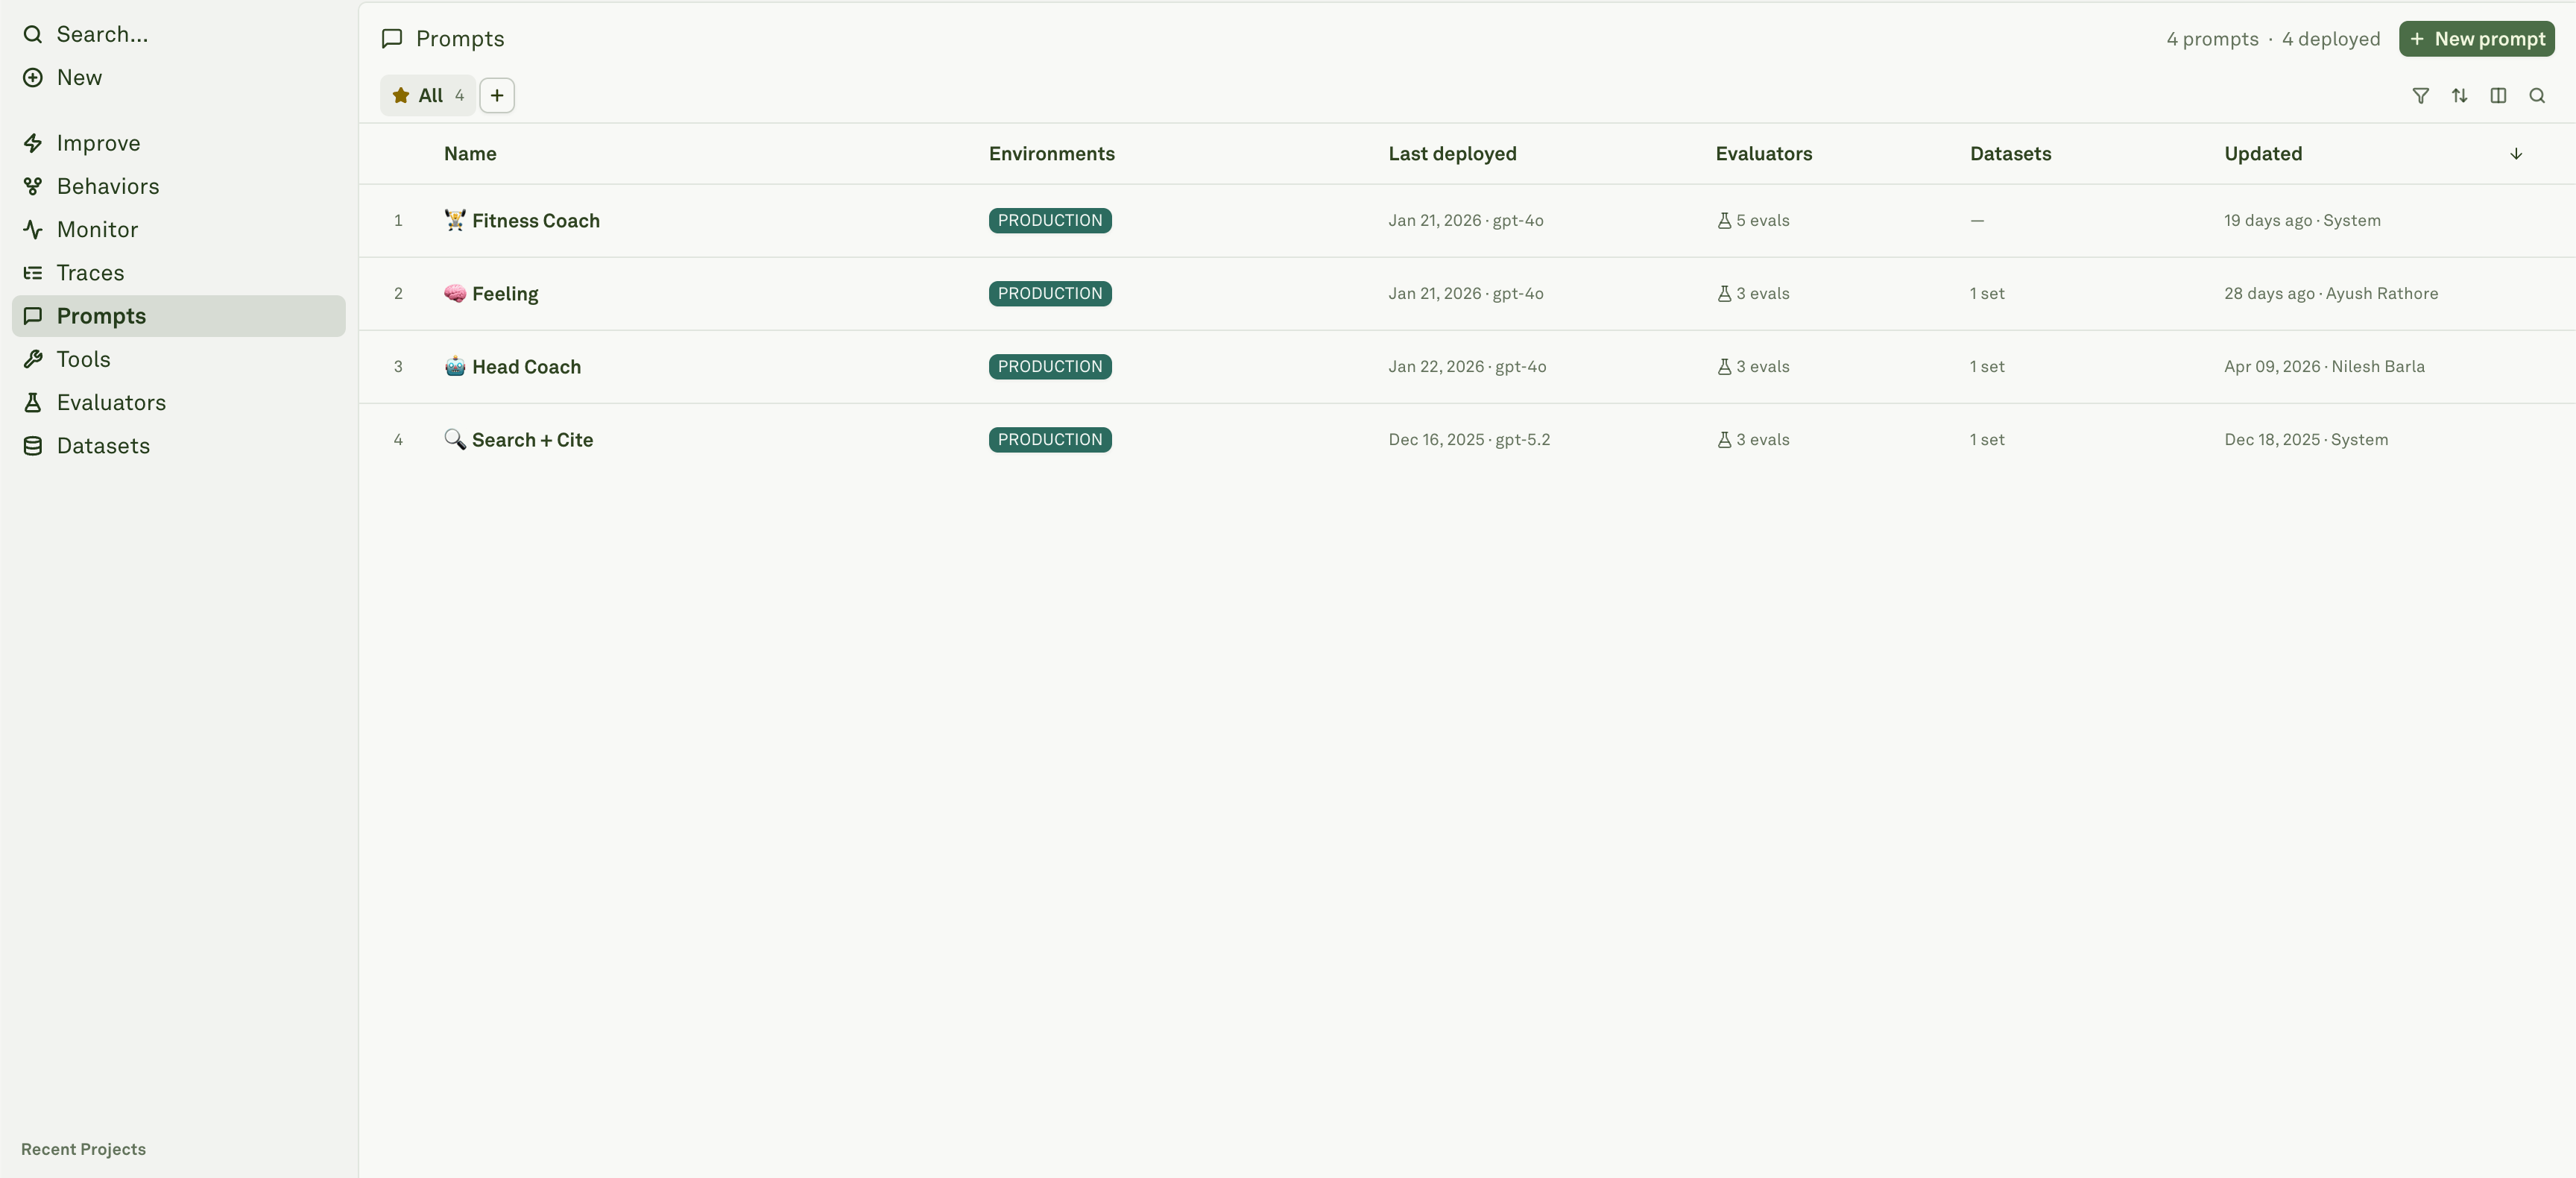Click '3 evals' in the Feeling row
The height and width of the screenshot is (1178, 2576).
(x=1753, y=294)
